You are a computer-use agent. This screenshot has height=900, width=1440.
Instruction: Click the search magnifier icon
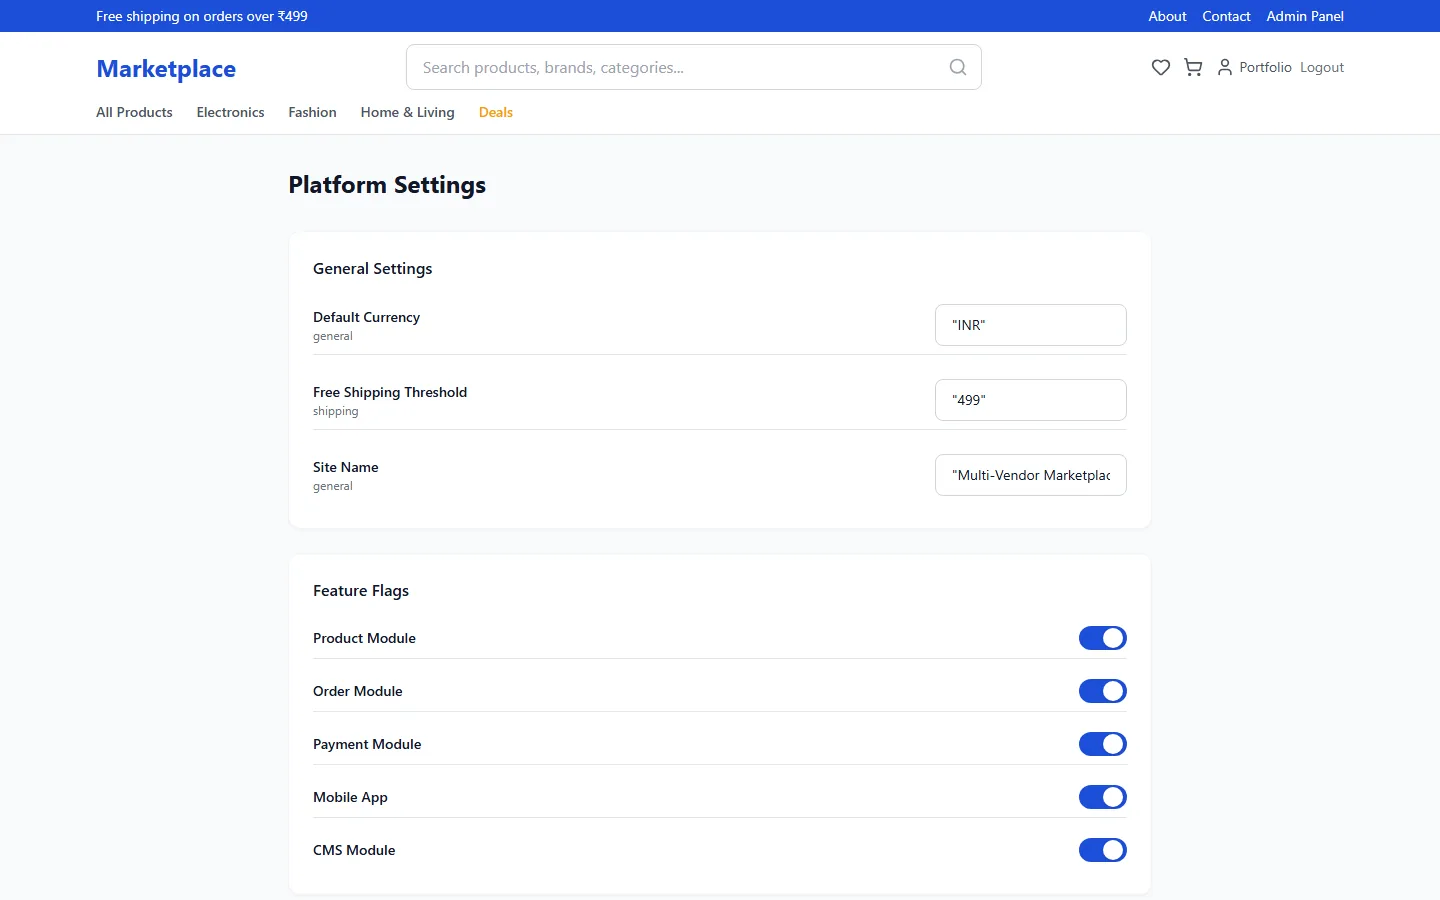[x=957, y=67]
